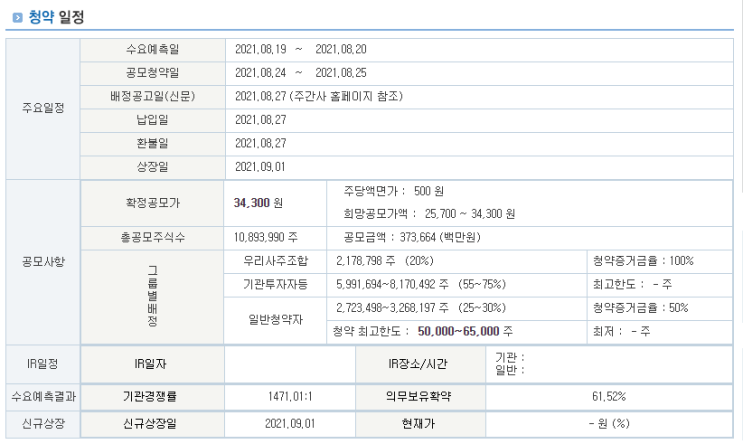
Task: Click the 신규상장일 date 2021.09.01
Action: [x=290, y=424]
